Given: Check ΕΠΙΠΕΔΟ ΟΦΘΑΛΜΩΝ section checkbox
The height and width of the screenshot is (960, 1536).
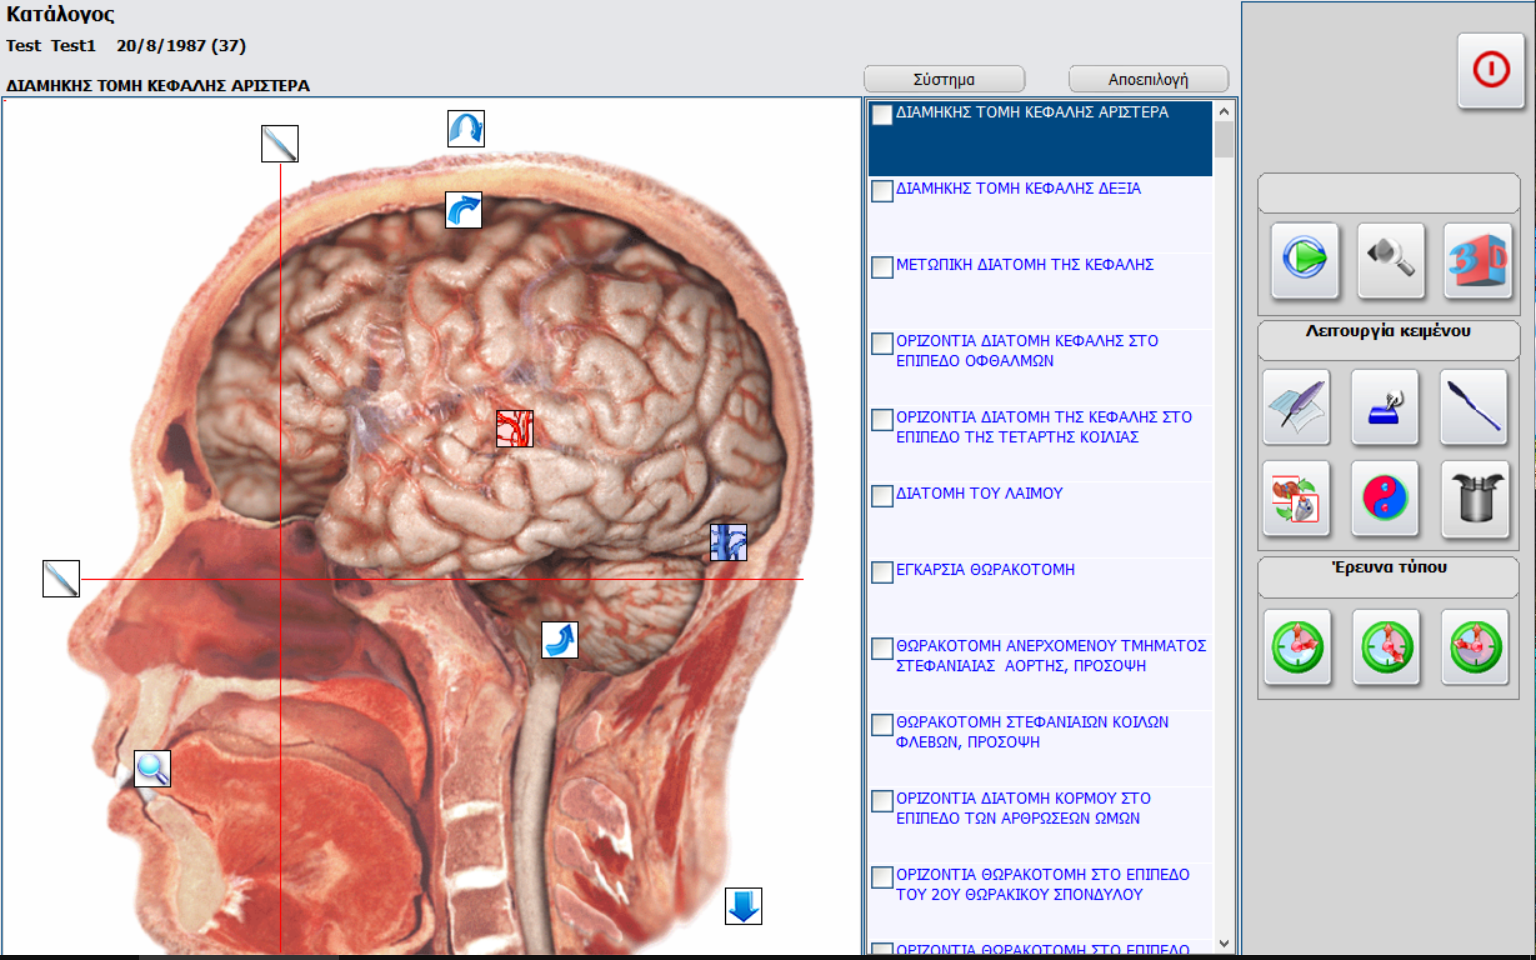Looking at the screenshot, I should 882,343.
